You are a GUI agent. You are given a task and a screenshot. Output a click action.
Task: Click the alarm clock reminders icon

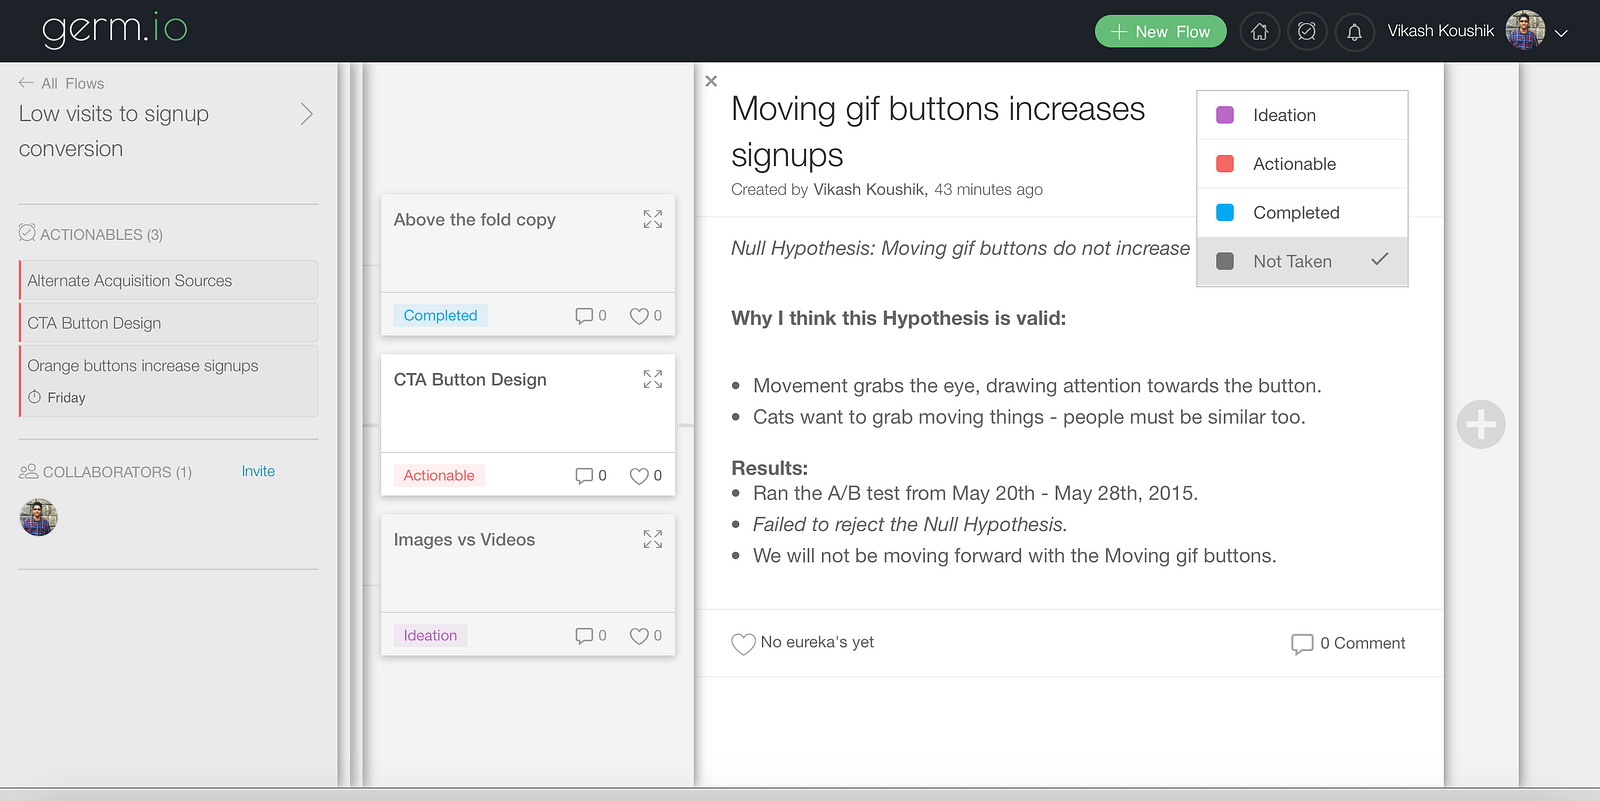point(1307,32)
